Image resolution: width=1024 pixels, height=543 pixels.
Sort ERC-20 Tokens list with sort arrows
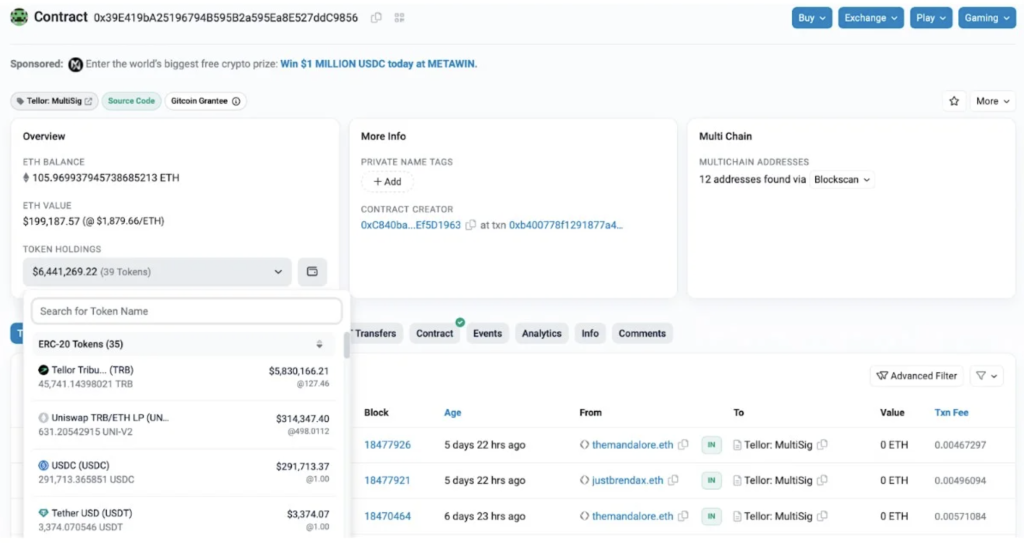point(319,344)
